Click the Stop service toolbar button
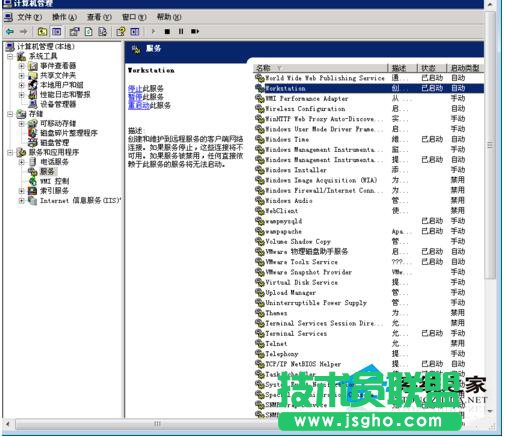This screenshot has height=437, width=505. coord(167,31)
